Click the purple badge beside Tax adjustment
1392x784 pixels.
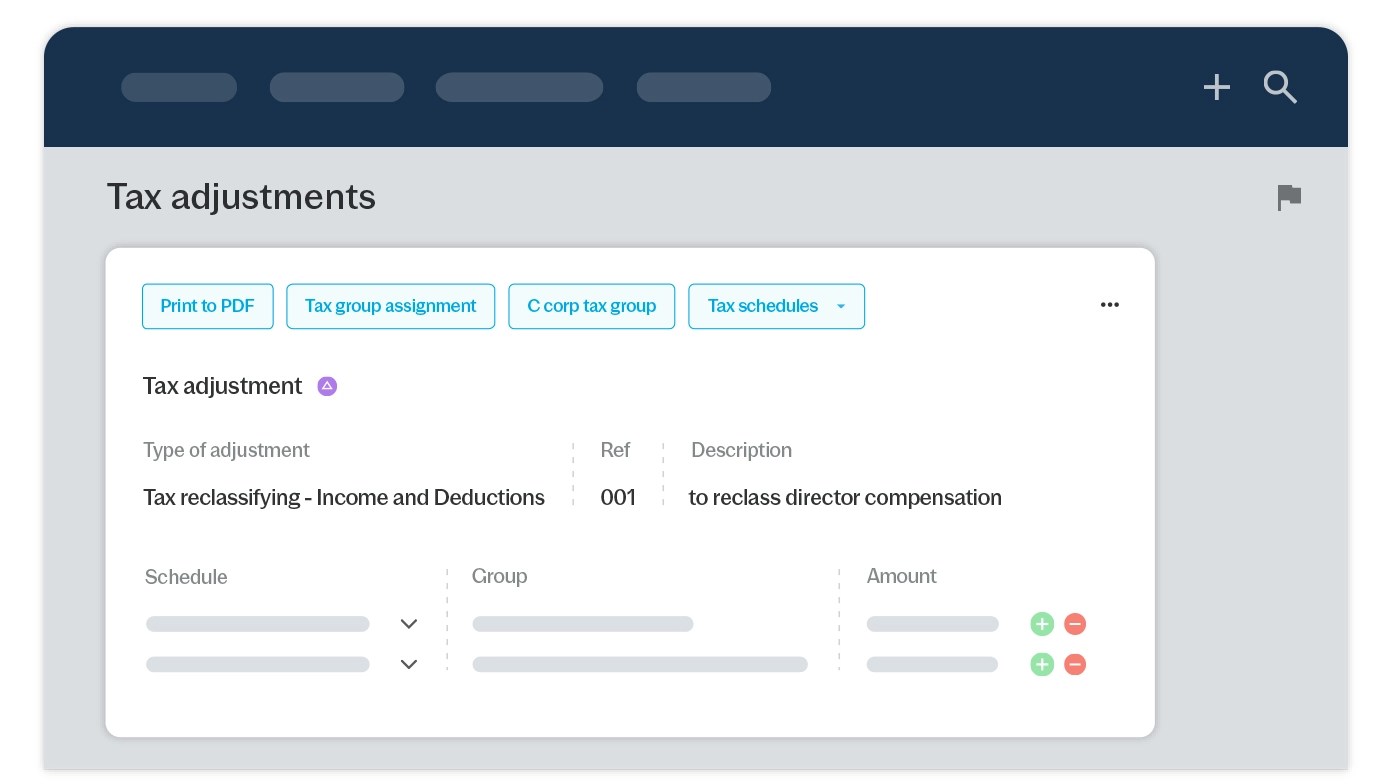tap(327, 385)
